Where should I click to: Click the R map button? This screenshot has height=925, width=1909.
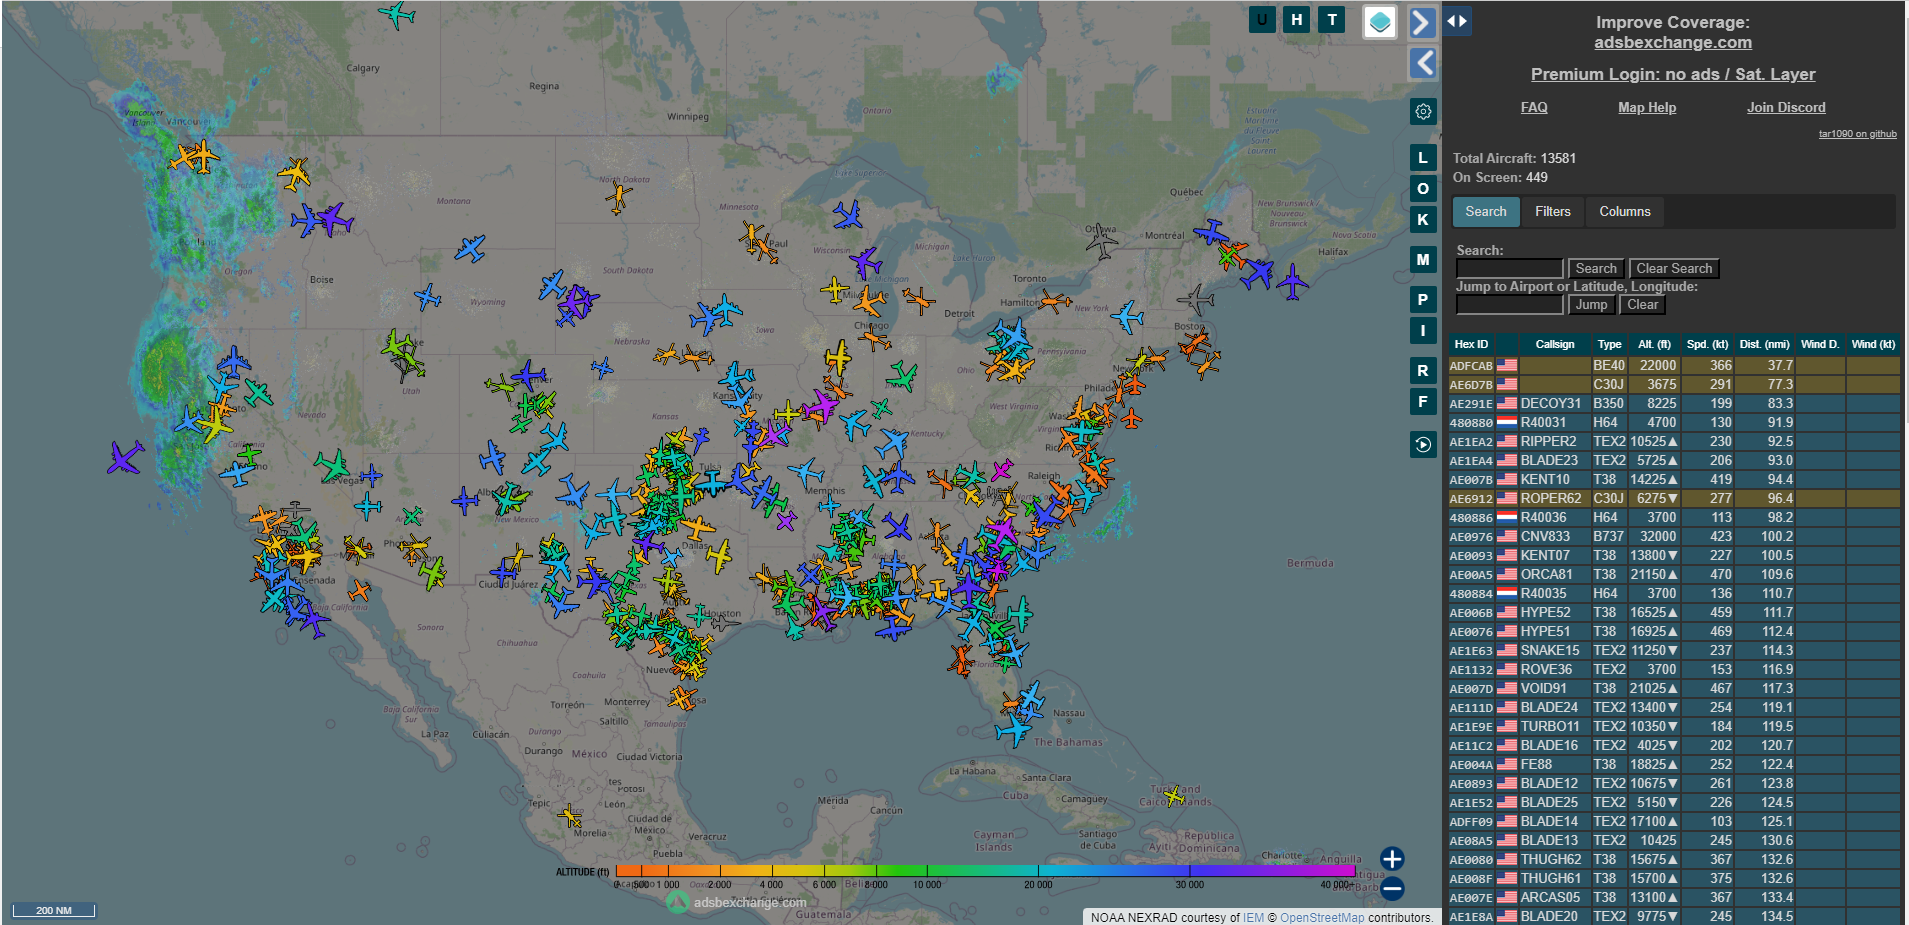1423,371
